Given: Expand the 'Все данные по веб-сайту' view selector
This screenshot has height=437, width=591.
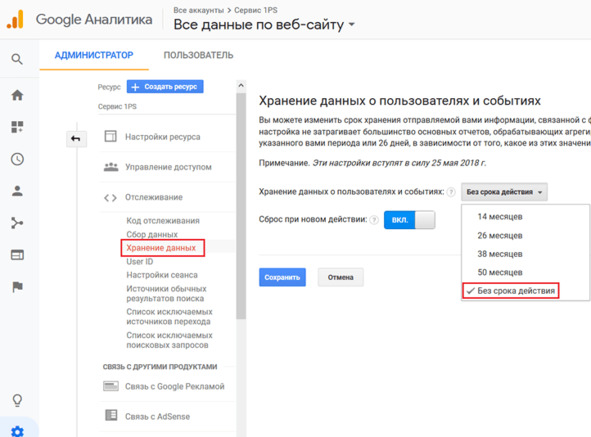Looking at the screenshot, I should point(264,25).
